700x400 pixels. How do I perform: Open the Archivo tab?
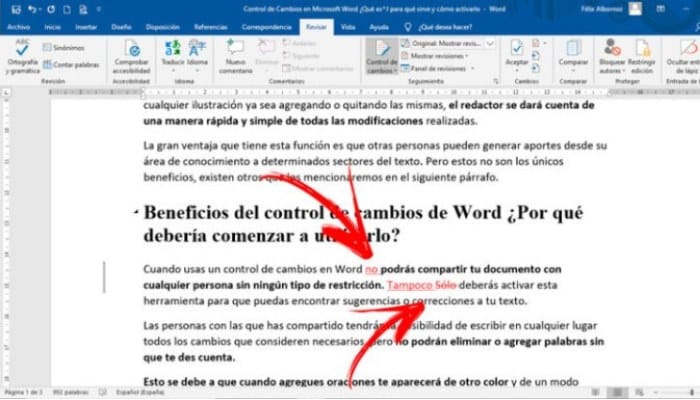pyautogui.click(x=19, y=27)
